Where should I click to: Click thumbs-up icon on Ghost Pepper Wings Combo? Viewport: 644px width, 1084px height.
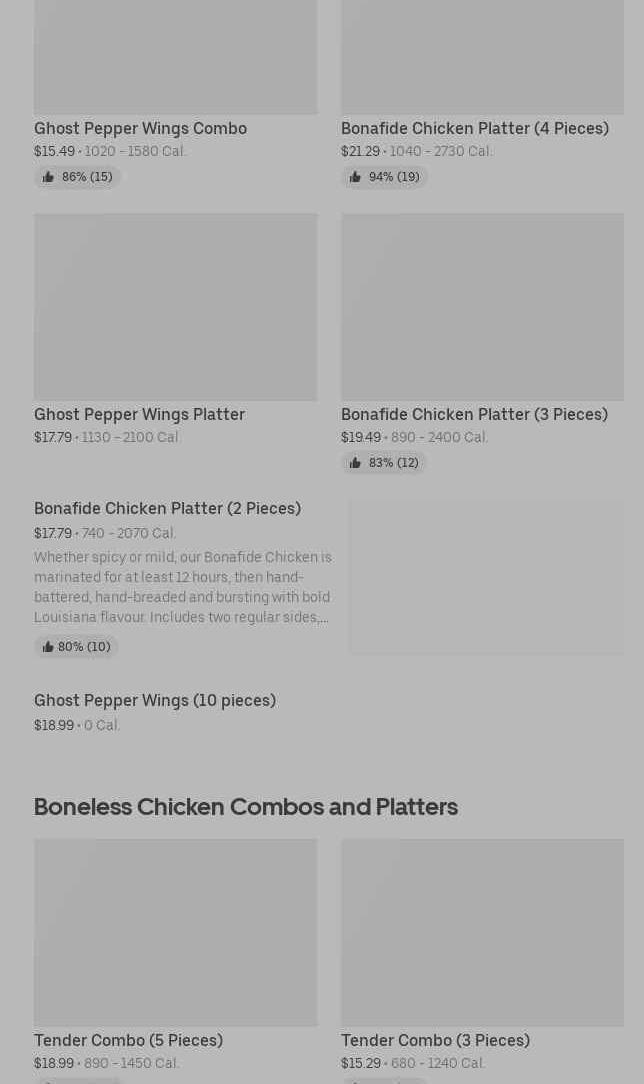[48, 177]
